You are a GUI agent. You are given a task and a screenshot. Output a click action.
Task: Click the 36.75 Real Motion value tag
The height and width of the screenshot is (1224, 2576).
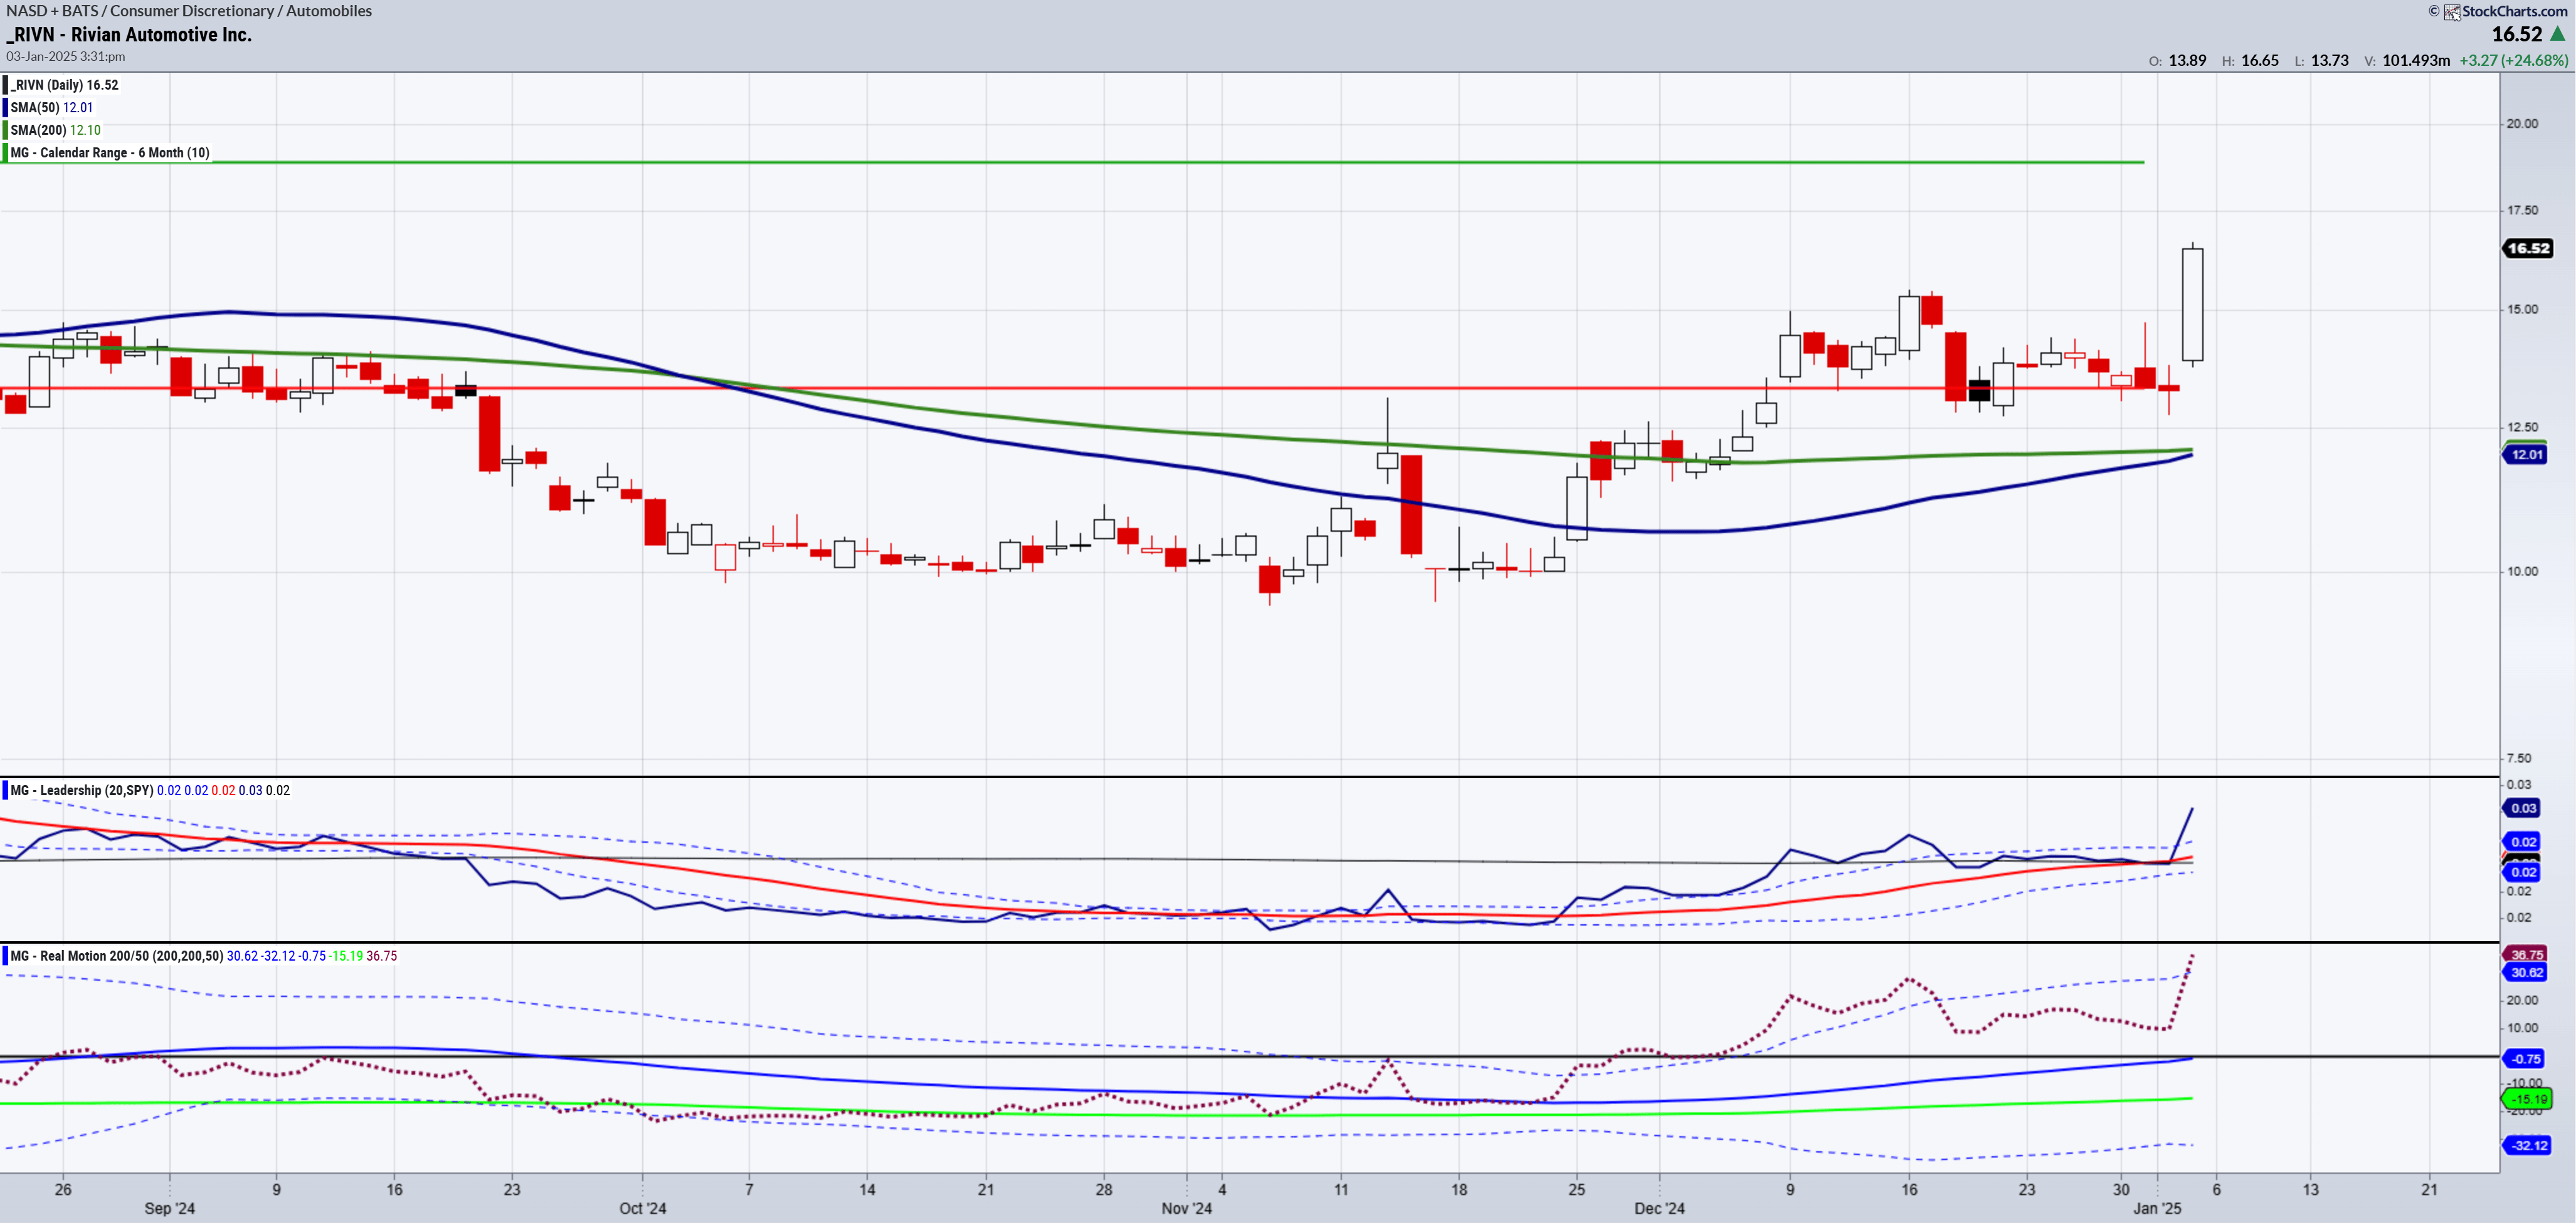[2526, 954]
